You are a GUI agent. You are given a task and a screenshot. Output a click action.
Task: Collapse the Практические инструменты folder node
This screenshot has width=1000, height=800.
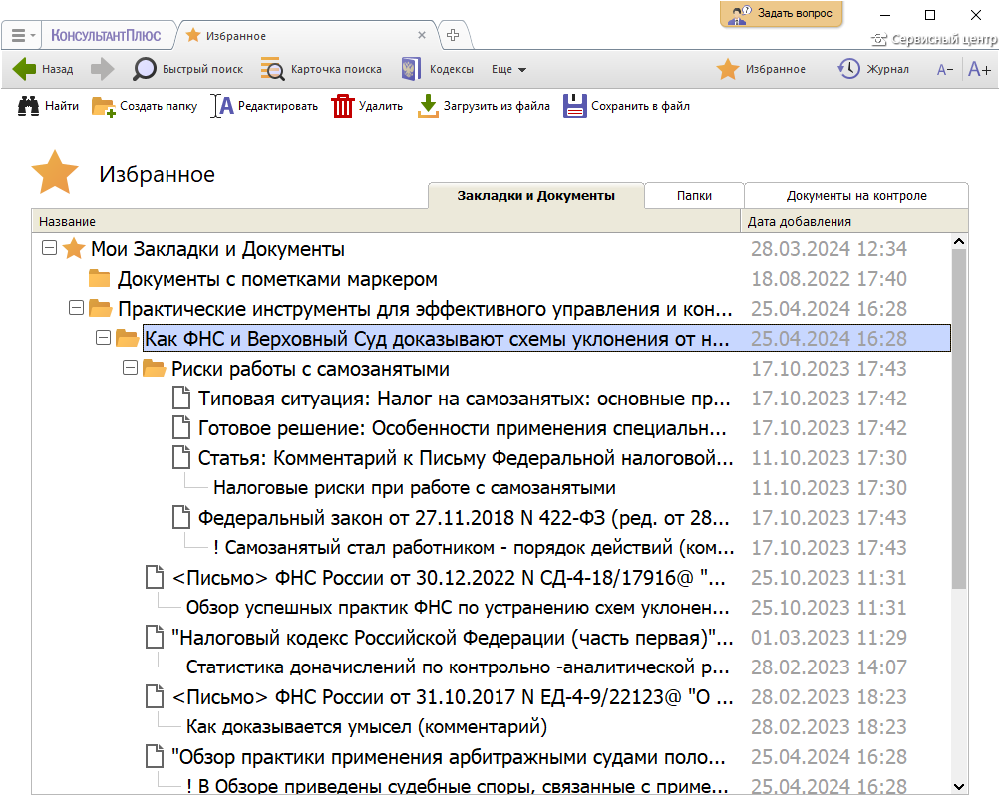coord(76,308)
